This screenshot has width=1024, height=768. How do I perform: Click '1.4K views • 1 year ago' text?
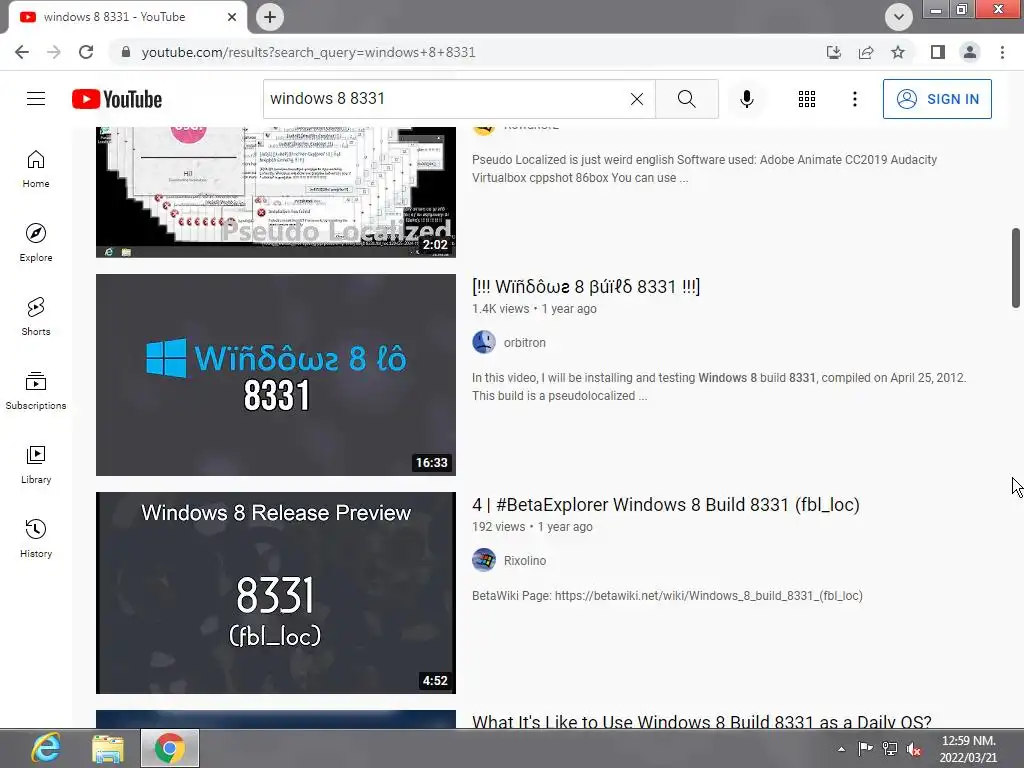click(534, 309)
